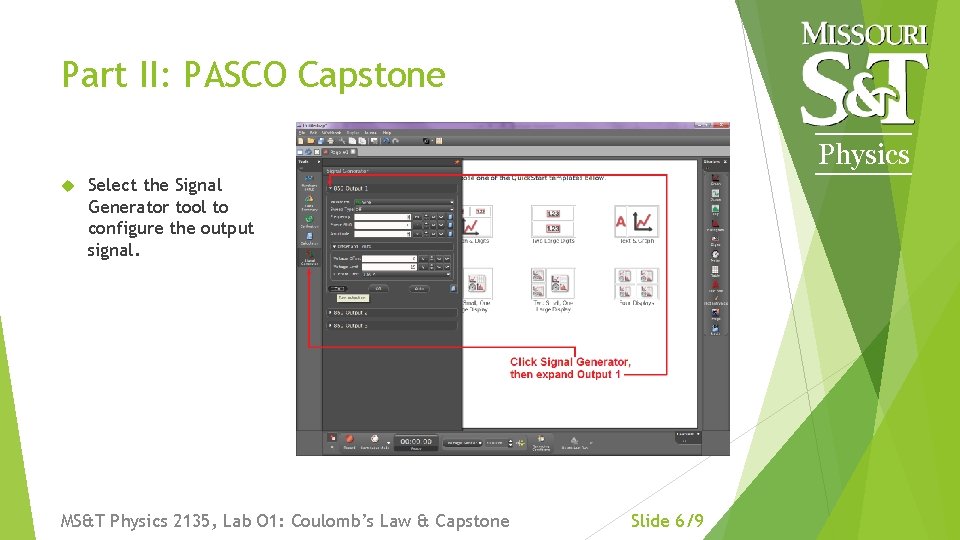Click the recording timer display
The image size is (960, 540).
point(416,441)
